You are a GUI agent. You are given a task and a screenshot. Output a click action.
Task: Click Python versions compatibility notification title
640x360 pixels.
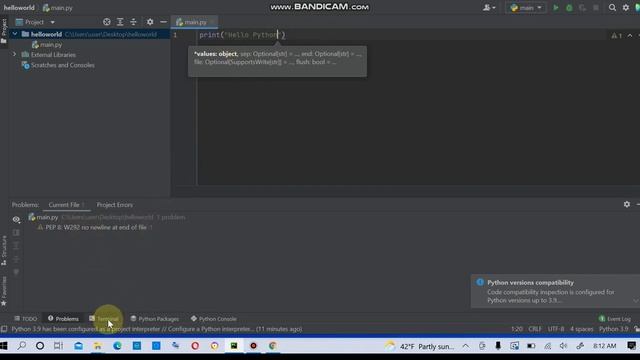530,282
